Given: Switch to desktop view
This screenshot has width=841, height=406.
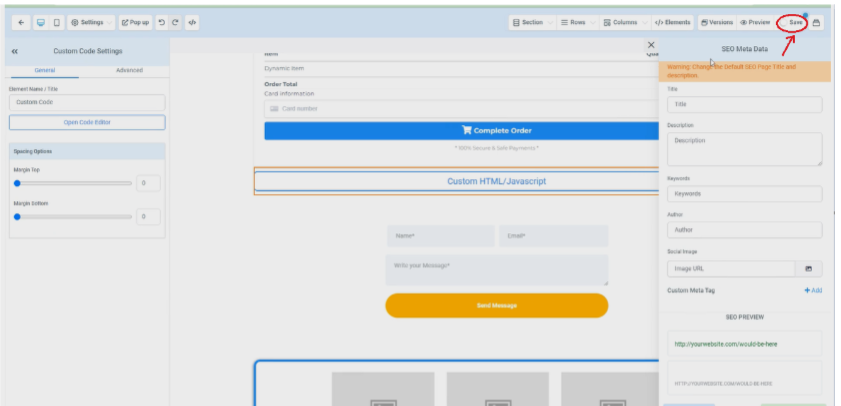Looking at the screenshot, I should (x=41, y=22).
